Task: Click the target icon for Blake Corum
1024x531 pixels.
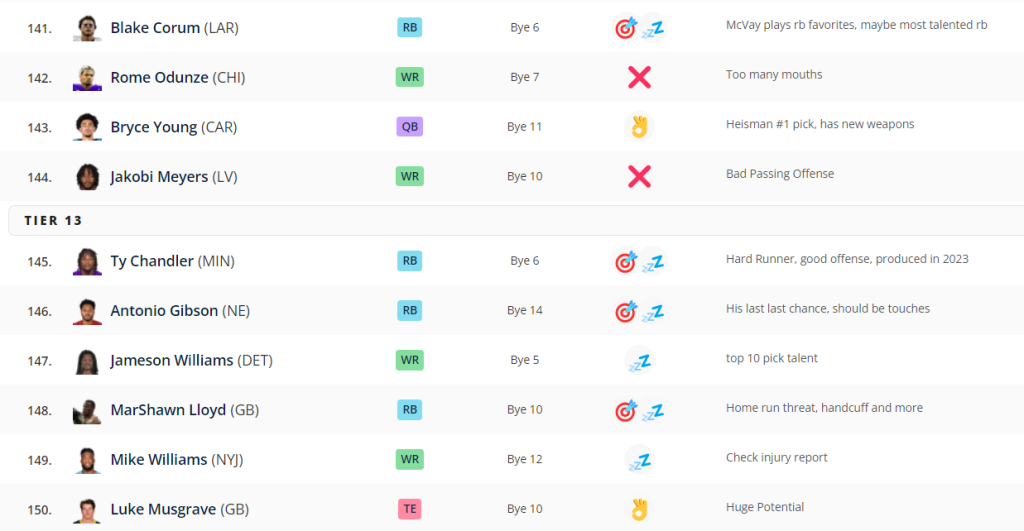Action: (626, 28)
